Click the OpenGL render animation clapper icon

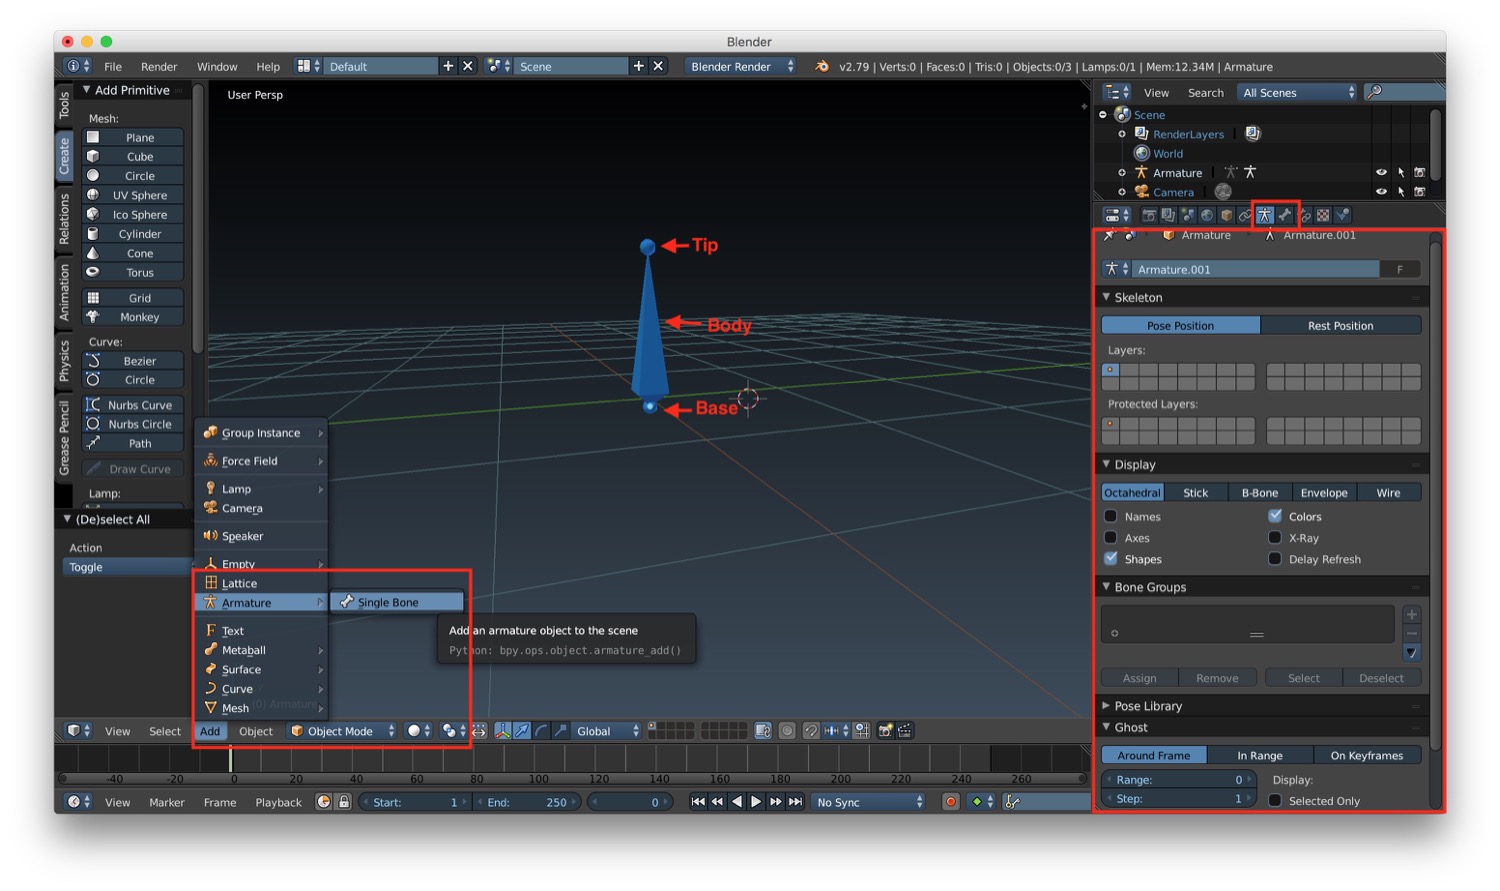904,731
